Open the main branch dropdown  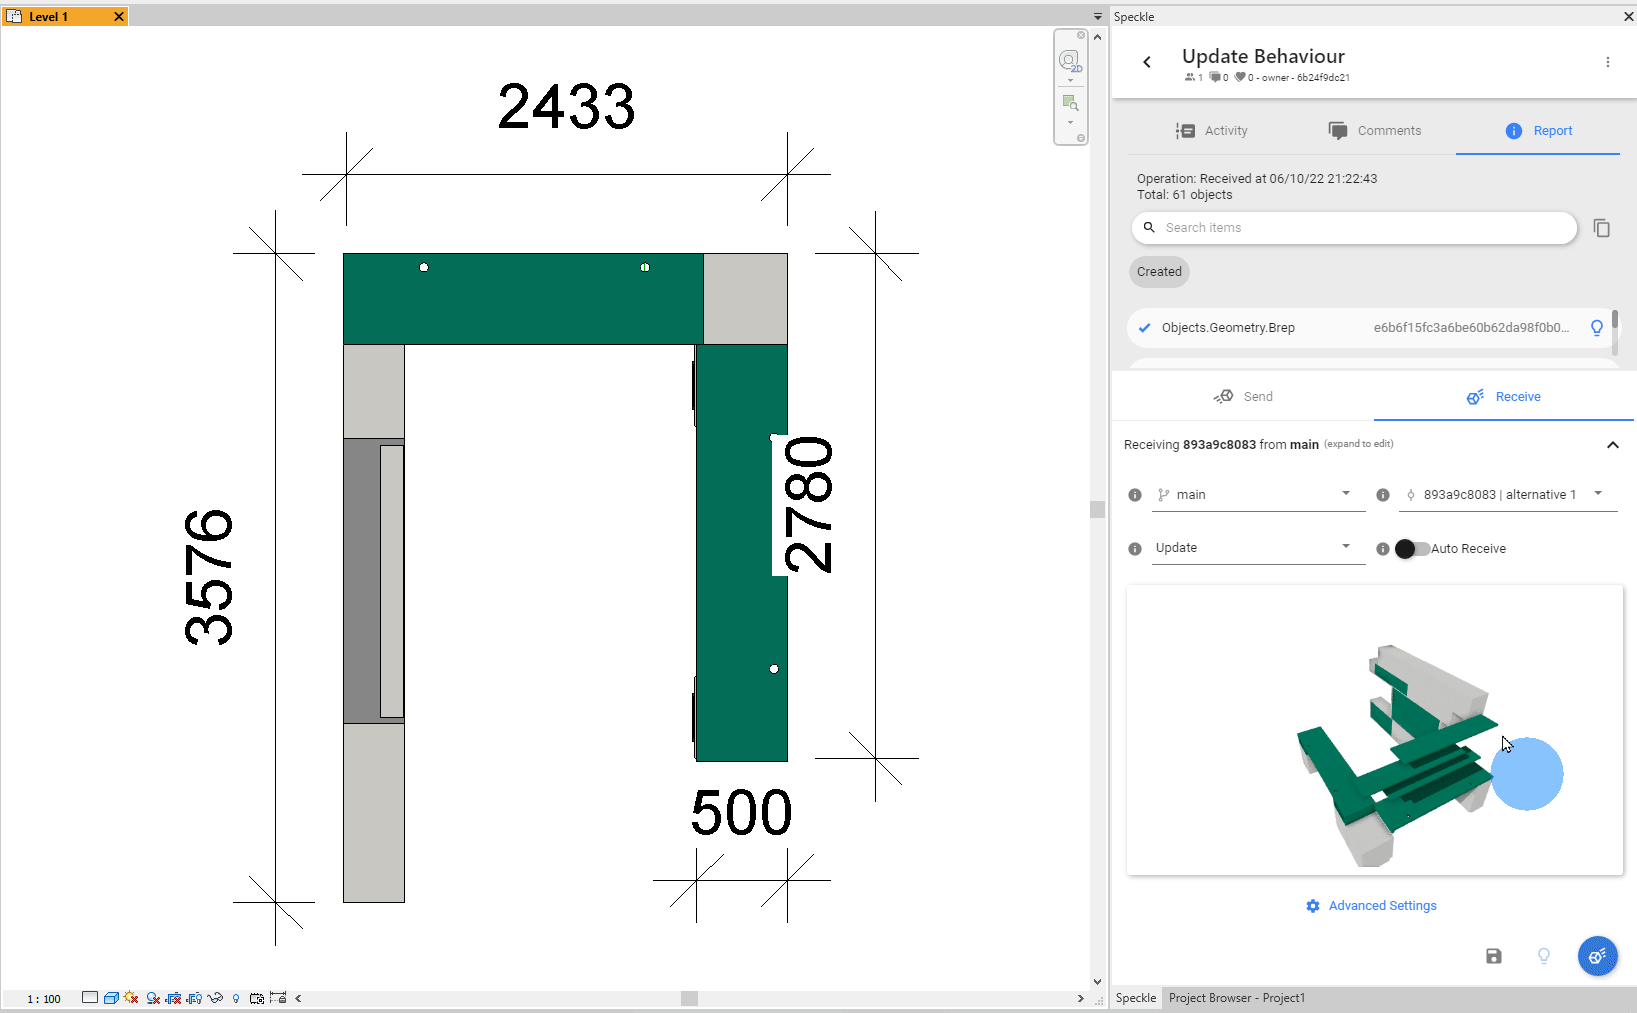pos(1258,494)
